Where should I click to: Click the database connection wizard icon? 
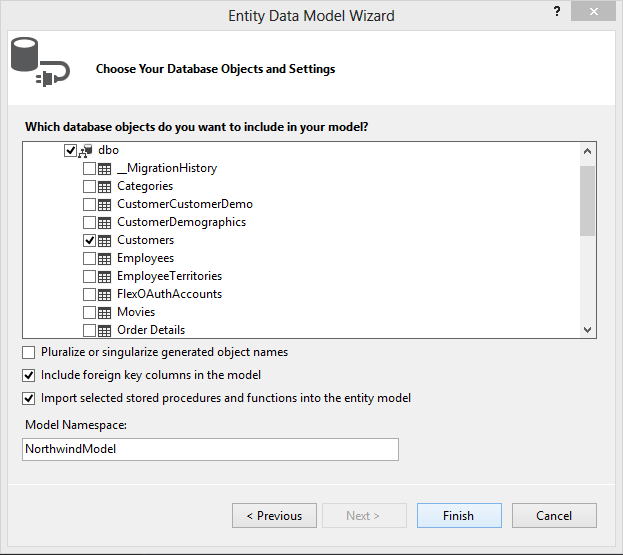[40, 62]
